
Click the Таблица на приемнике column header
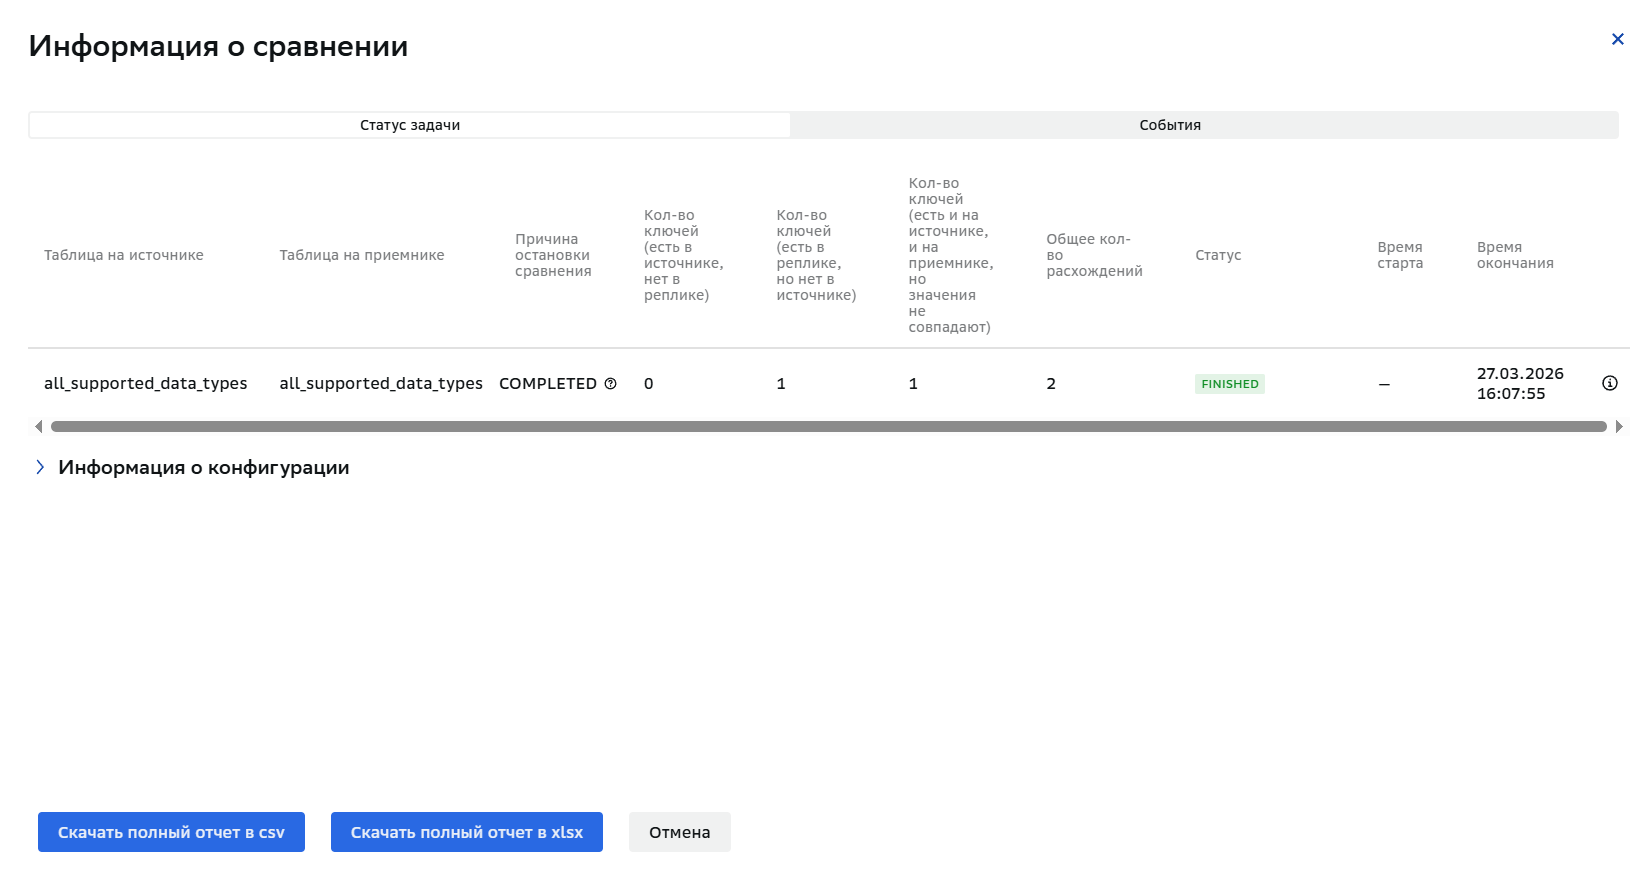coord(362,255)
